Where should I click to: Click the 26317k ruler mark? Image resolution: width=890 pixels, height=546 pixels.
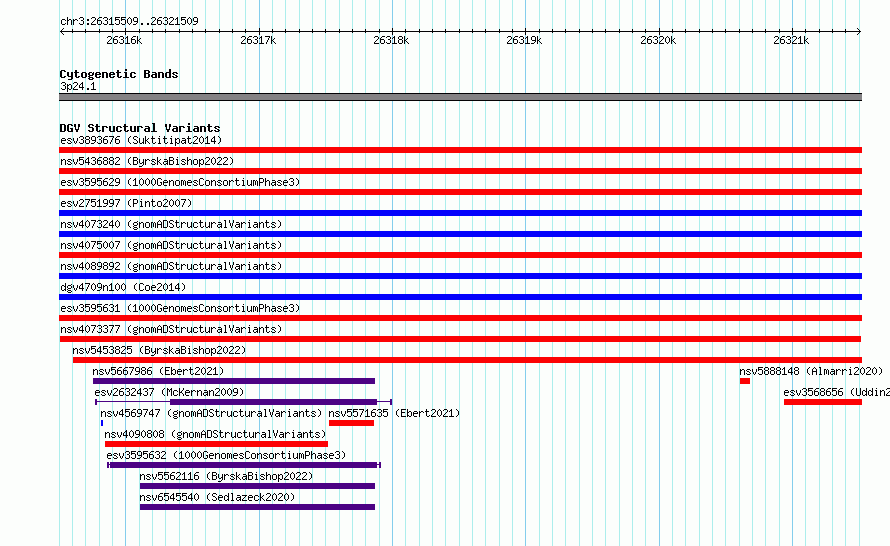point(258,40)
